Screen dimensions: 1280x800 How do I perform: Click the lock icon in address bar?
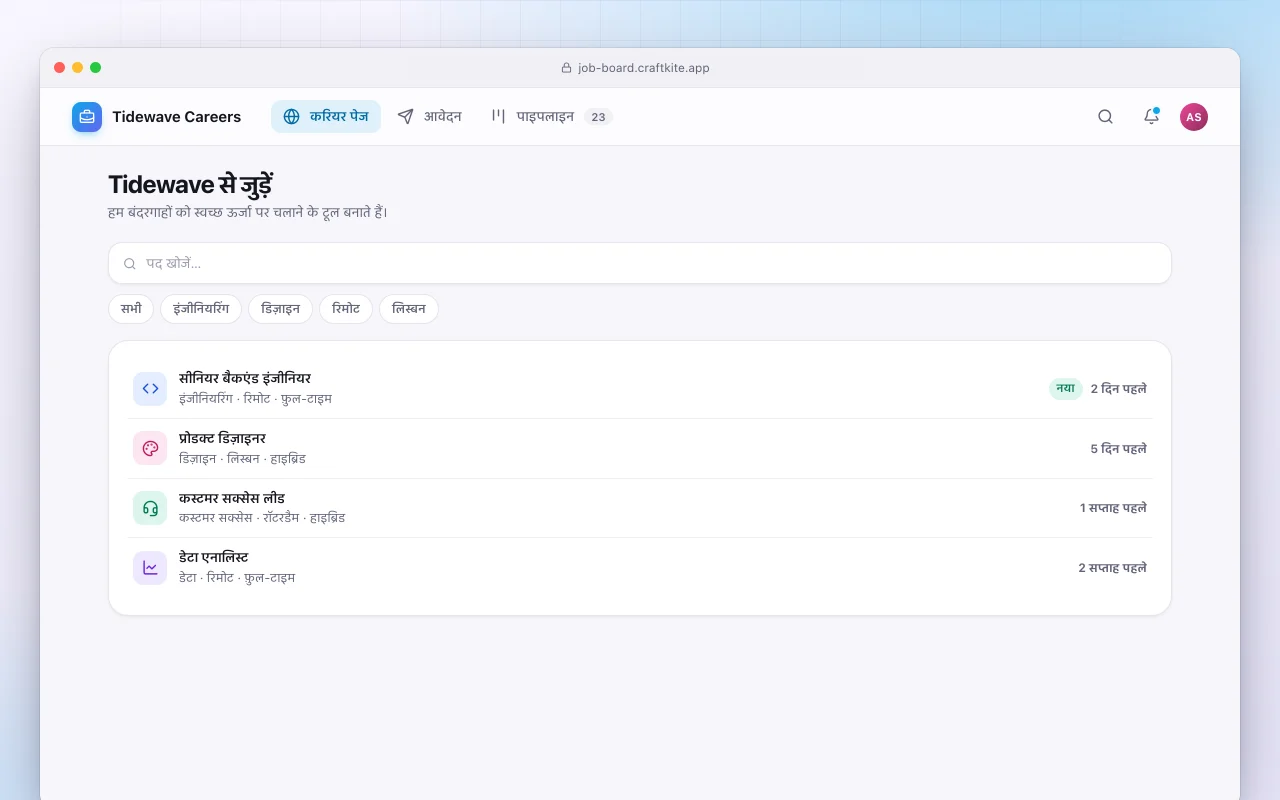[x=566, y=68]
